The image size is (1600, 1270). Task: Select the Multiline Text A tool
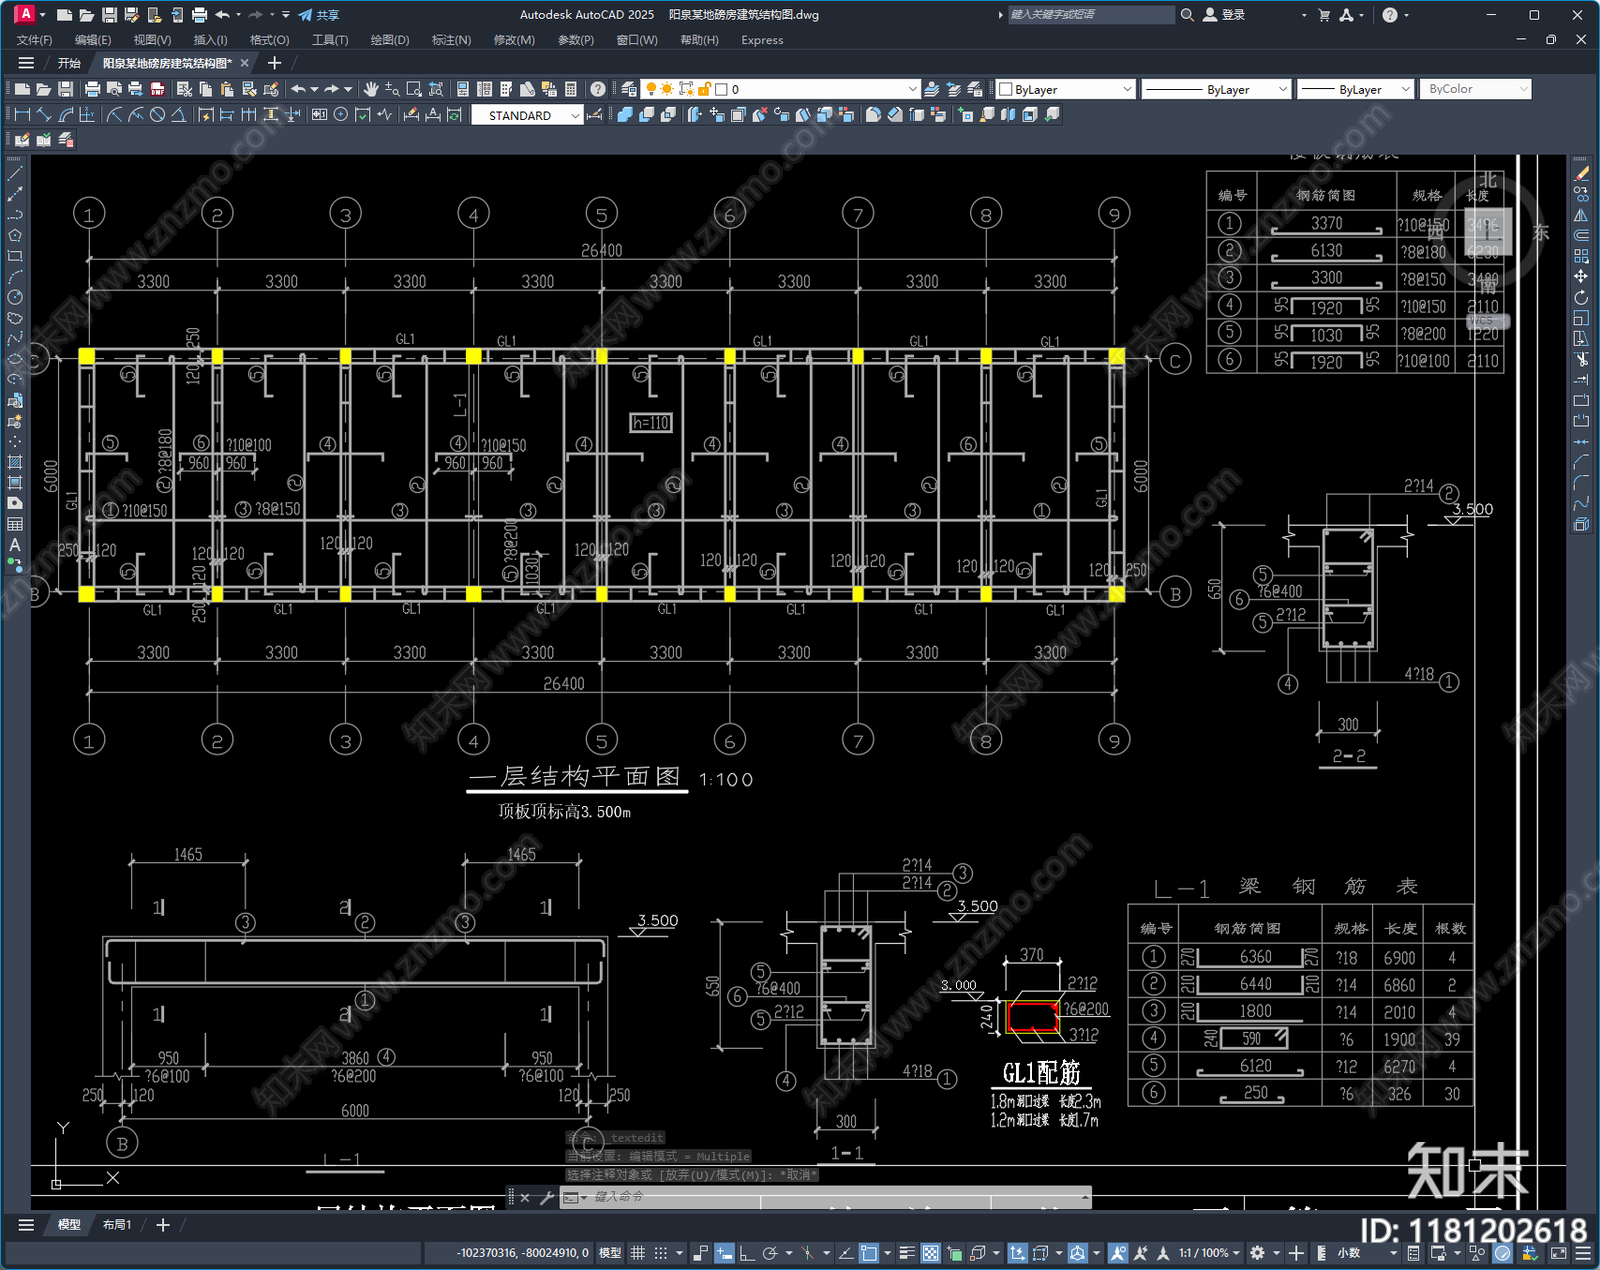pos(15,545)
